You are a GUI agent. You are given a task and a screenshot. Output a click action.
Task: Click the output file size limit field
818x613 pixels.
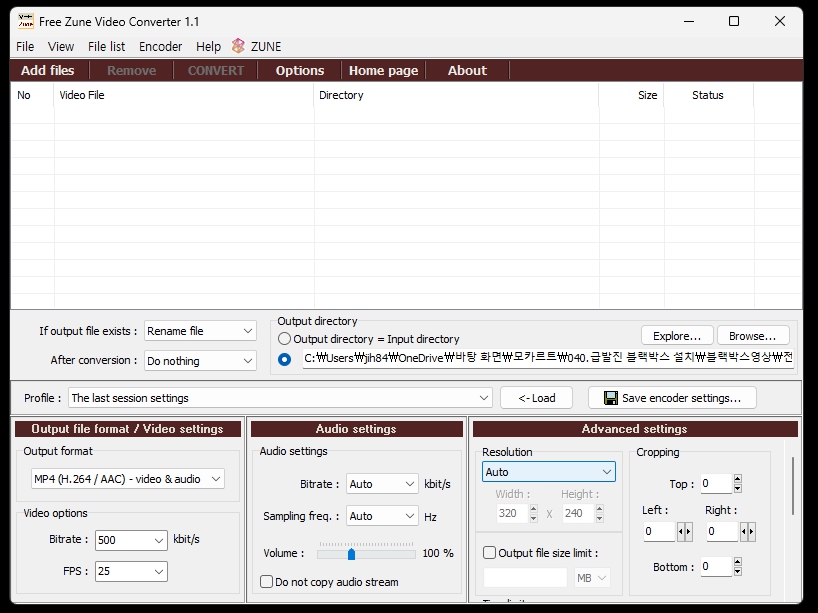coord(525,578)
